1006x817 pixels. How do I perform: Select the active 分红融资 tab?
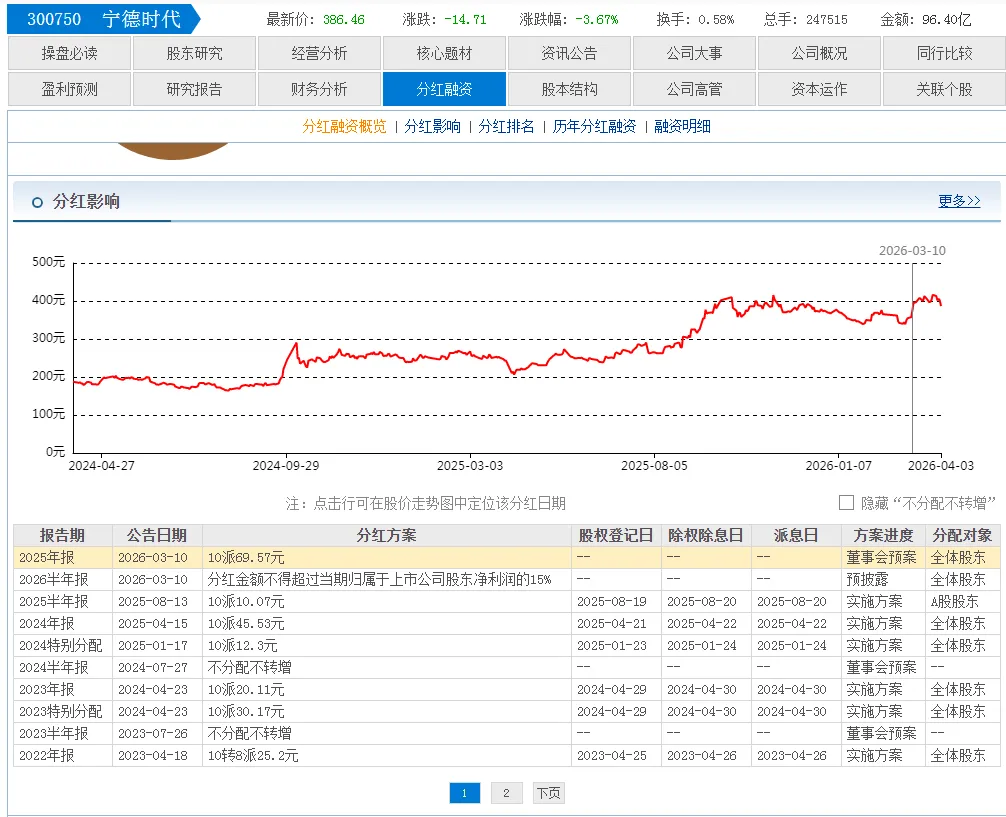pos(445,89)
